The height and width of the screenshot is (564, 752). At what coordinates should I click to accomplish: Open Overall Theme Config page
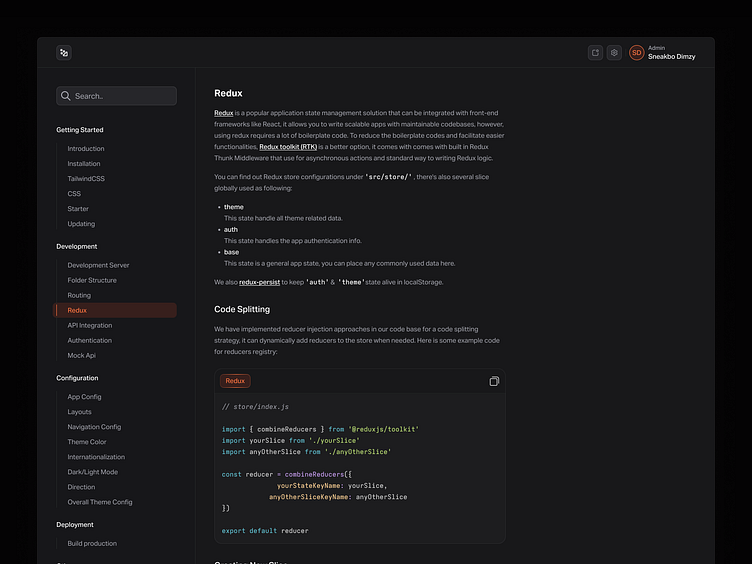point(100,502)
